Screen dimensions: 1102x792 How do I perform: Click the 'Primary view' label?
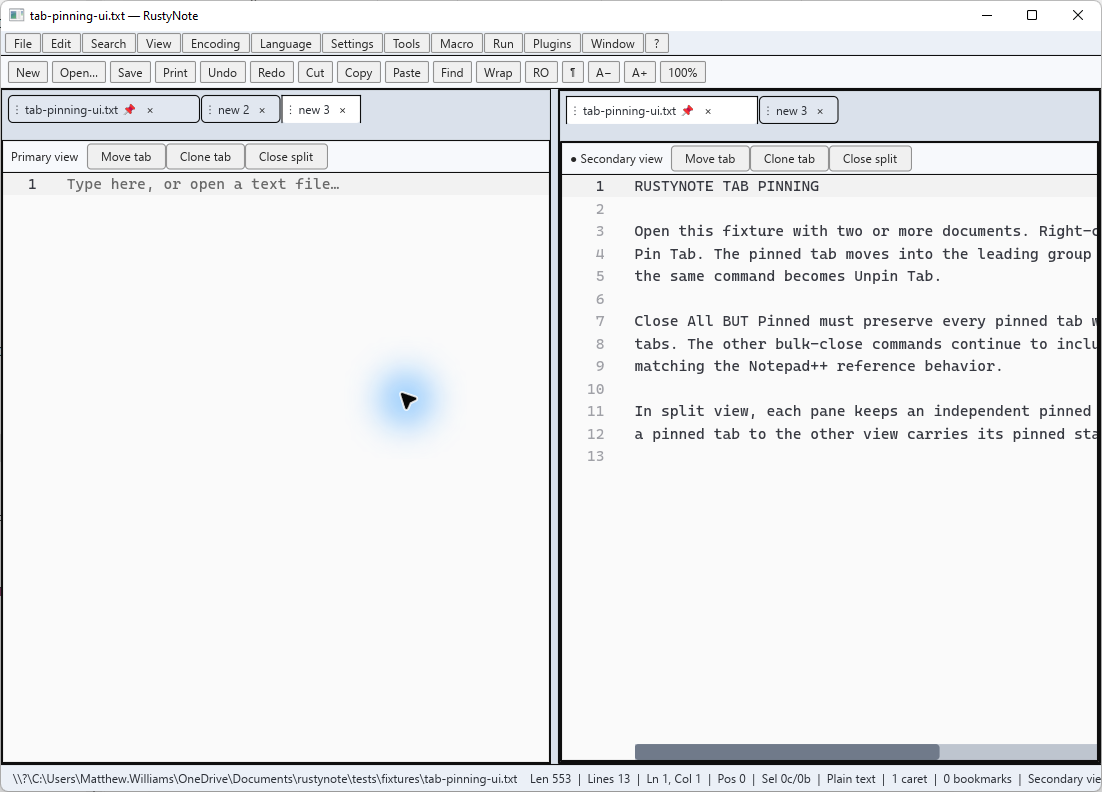point(44,157)
